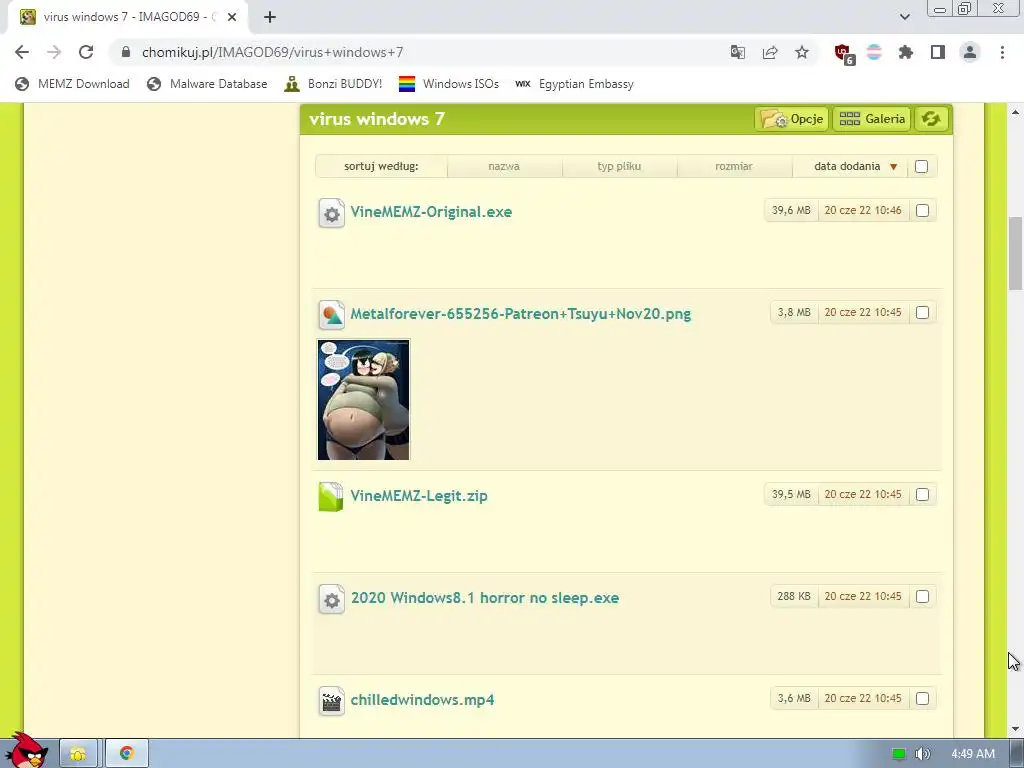Open the Metalforever png thumbnail preview

(363, 400)
